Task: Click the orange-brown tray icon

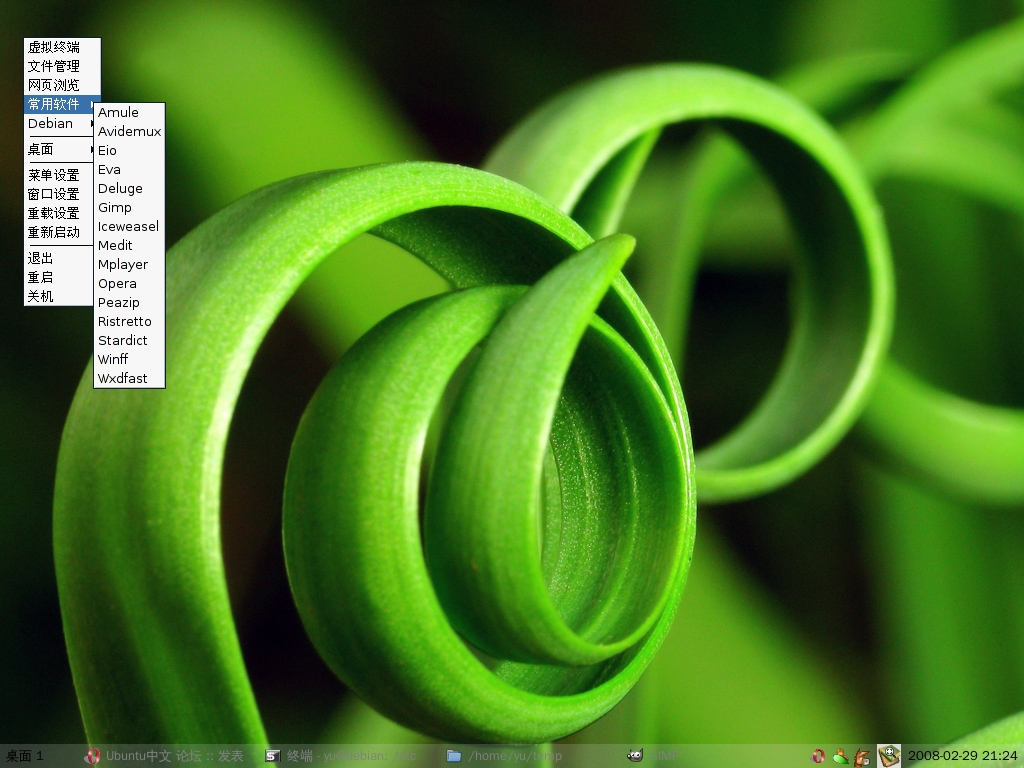Action: pos(862,756)
